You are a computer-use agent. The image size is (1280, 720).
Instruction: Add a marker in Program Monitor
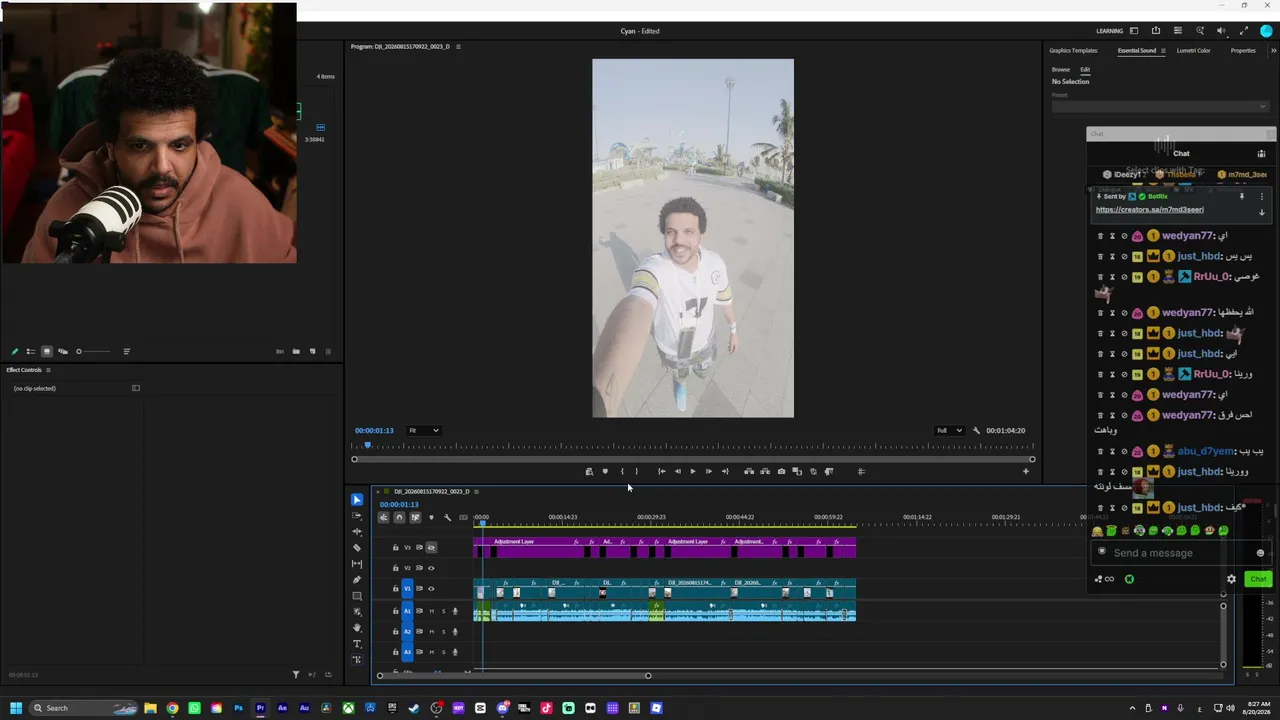tap(605, 471)
